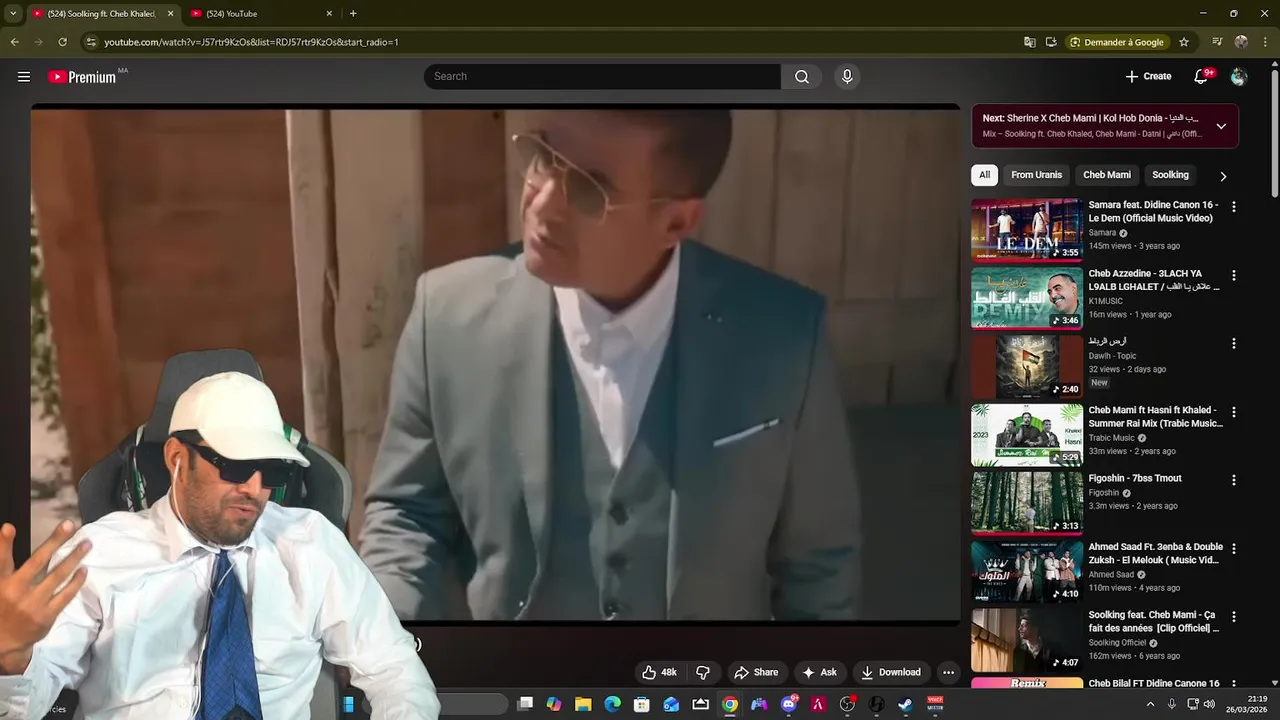1280x720 pixels.
Task: Open Chrome tab search dropdown
Action: (x=13, y=14)
